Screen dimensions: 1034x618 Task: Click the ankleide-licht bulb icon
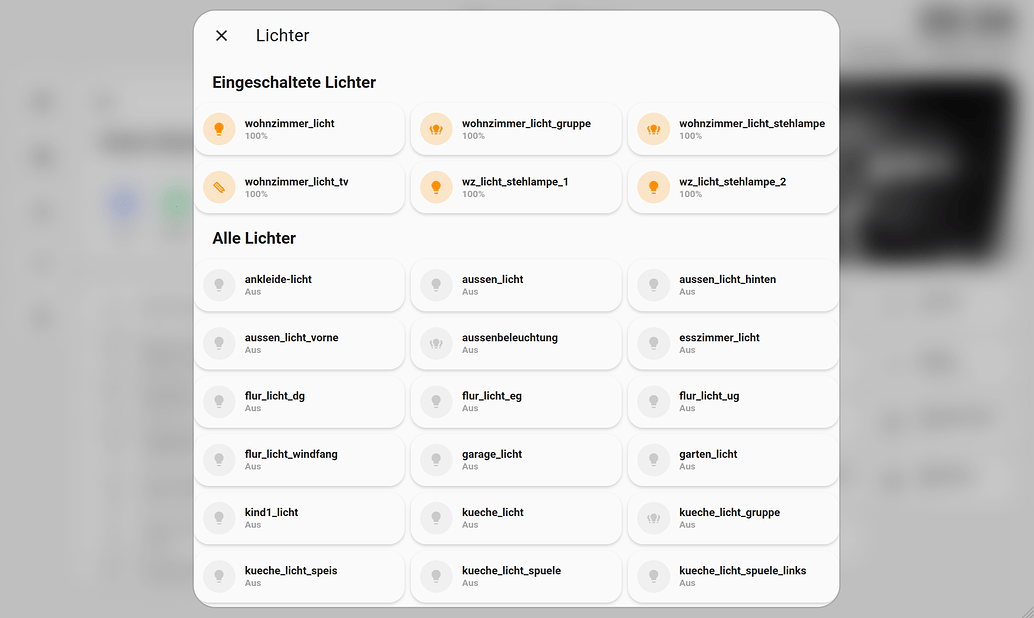click(x=219, y=285)
